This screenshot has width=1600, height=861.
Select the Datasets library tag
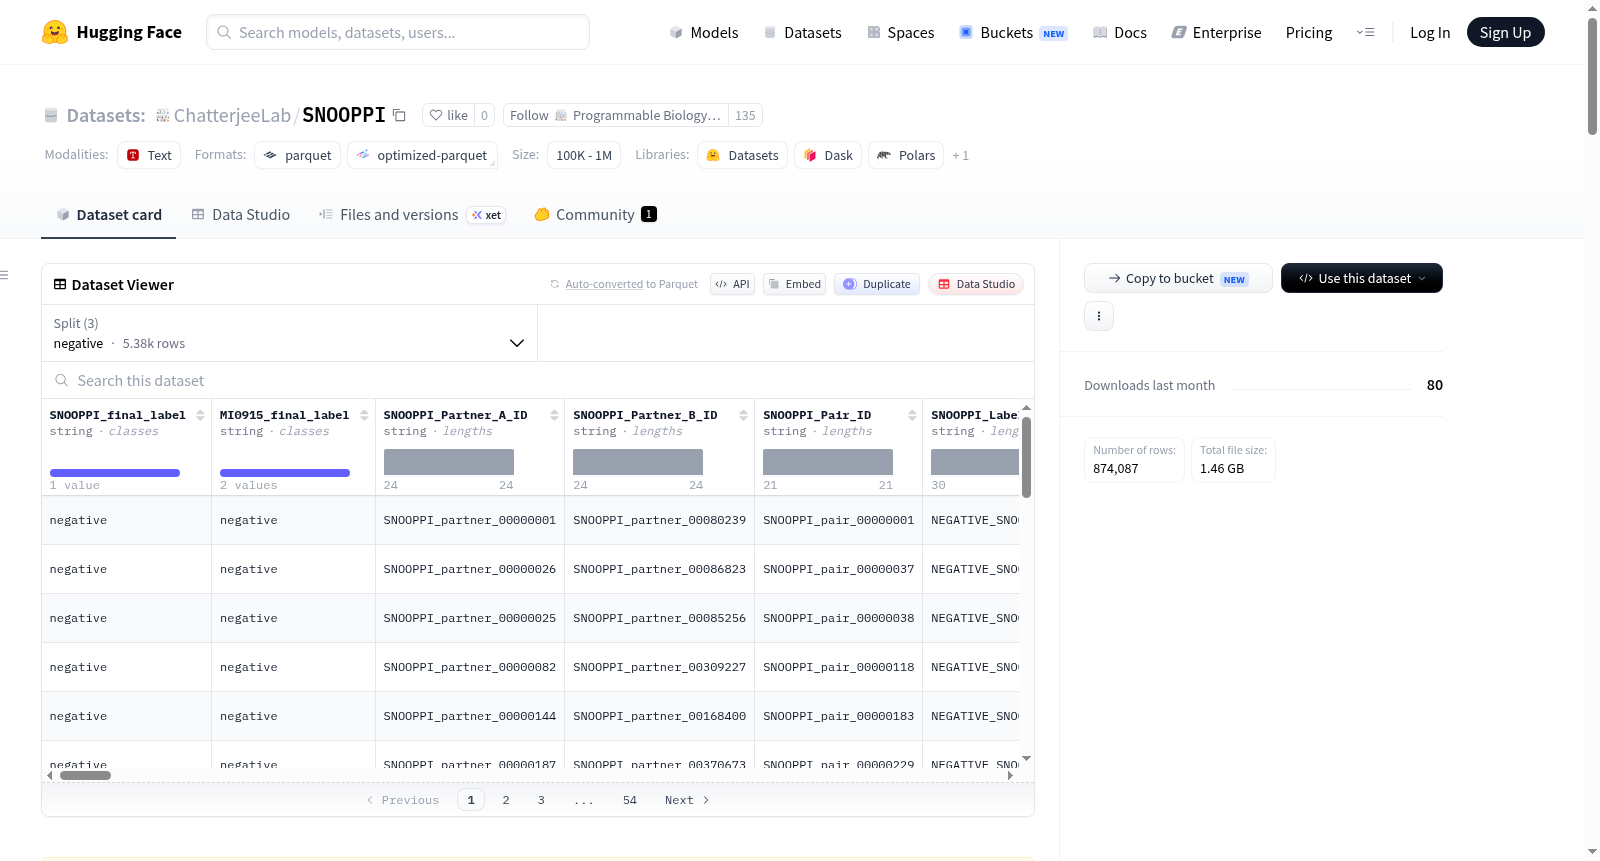[x=742, y=155]
